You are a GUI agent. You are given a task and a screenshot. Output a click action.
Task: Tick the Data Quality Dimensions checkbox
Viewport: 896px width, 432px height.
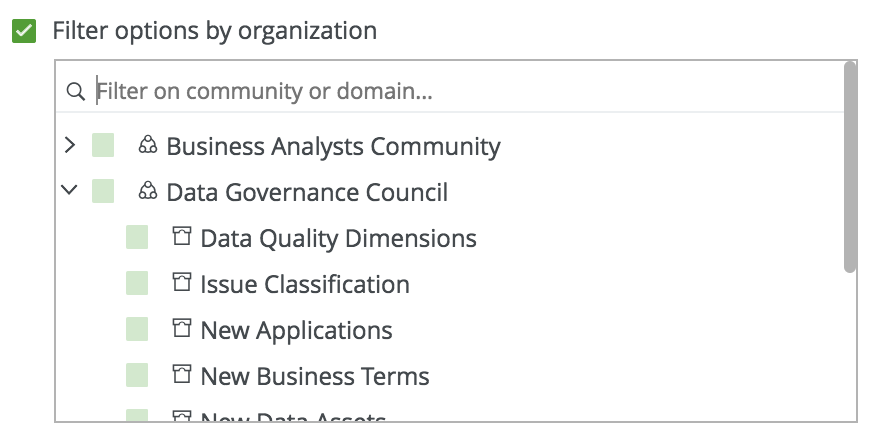click(x=137, y=238)
